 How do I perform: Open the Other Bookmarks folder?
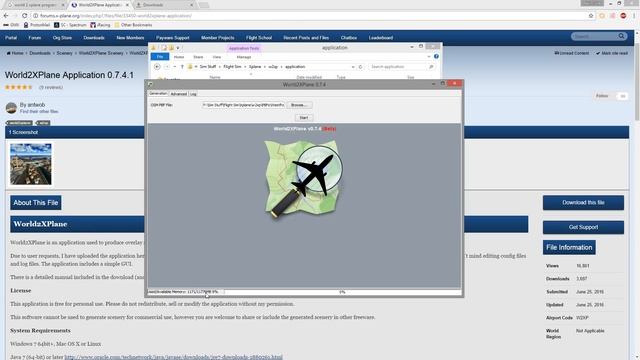[133, 25]
